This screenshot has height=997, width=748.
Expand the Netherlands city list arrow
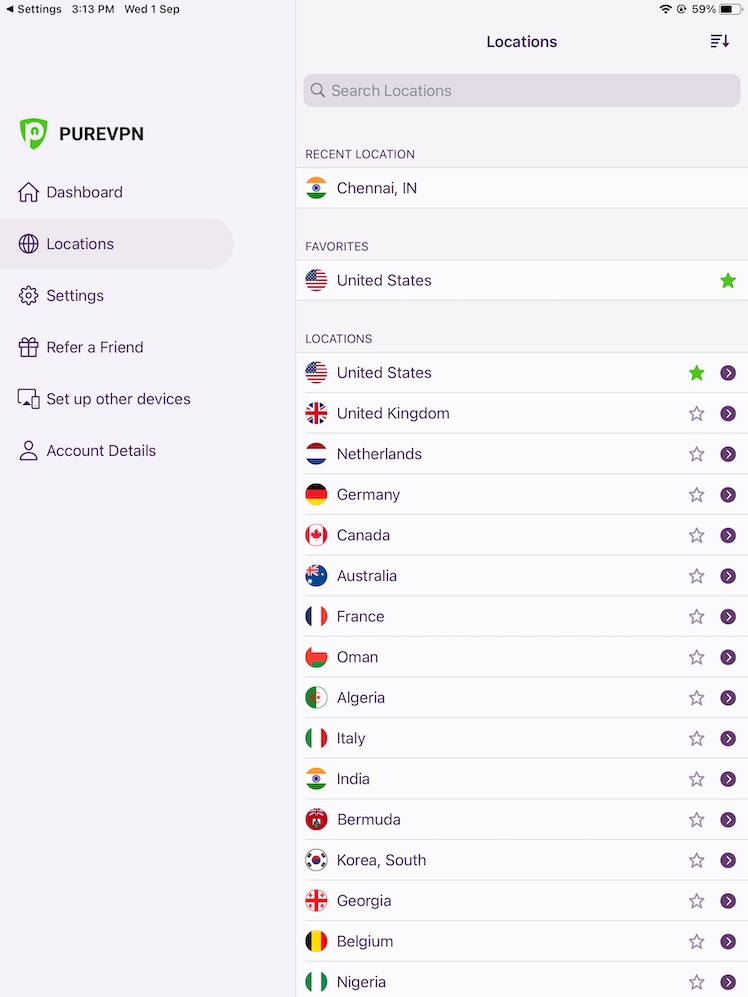[728, 454]
